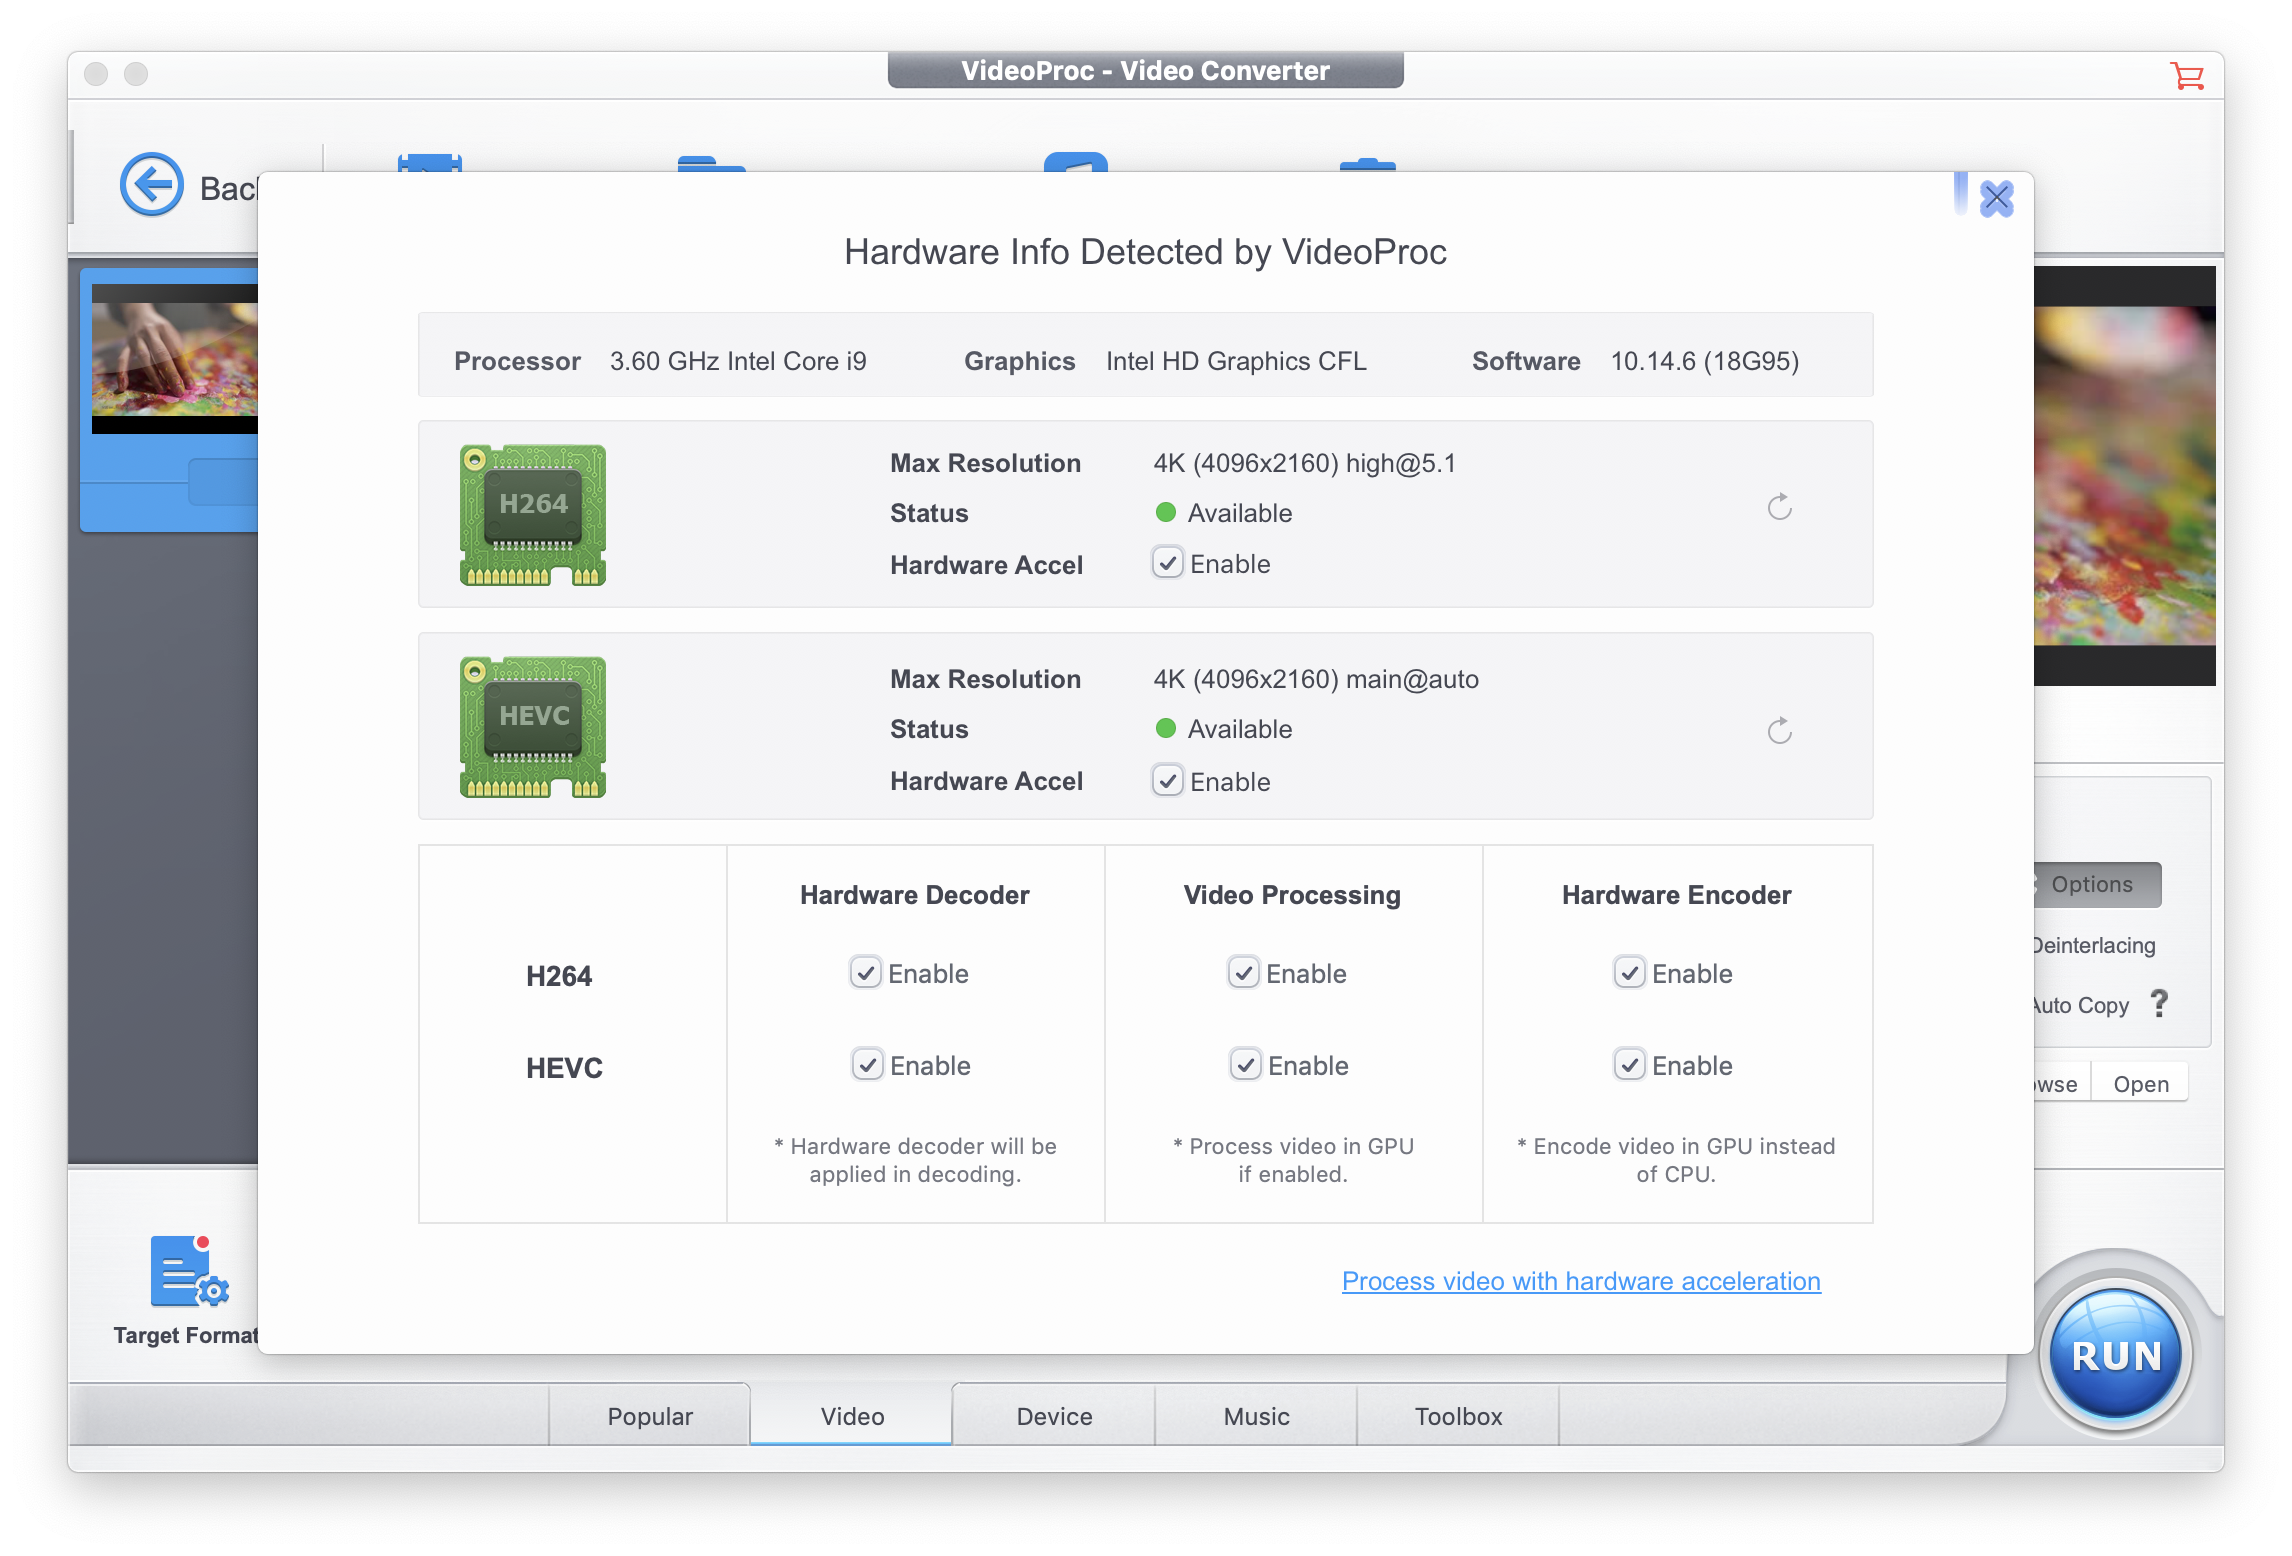Click the '3.60 GHz Intel Core i9' text
Image resolution: width=2292 pixels, height=1556 pixels.
738,361
